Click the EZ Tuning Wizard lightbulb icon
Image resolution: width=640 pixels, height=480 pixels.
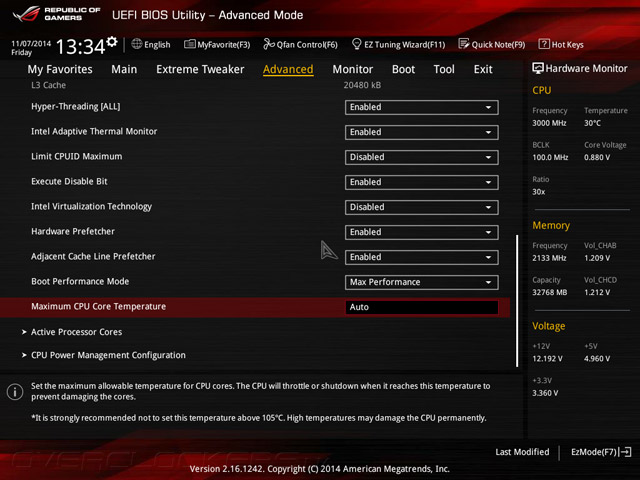click(x=357, y=44)
